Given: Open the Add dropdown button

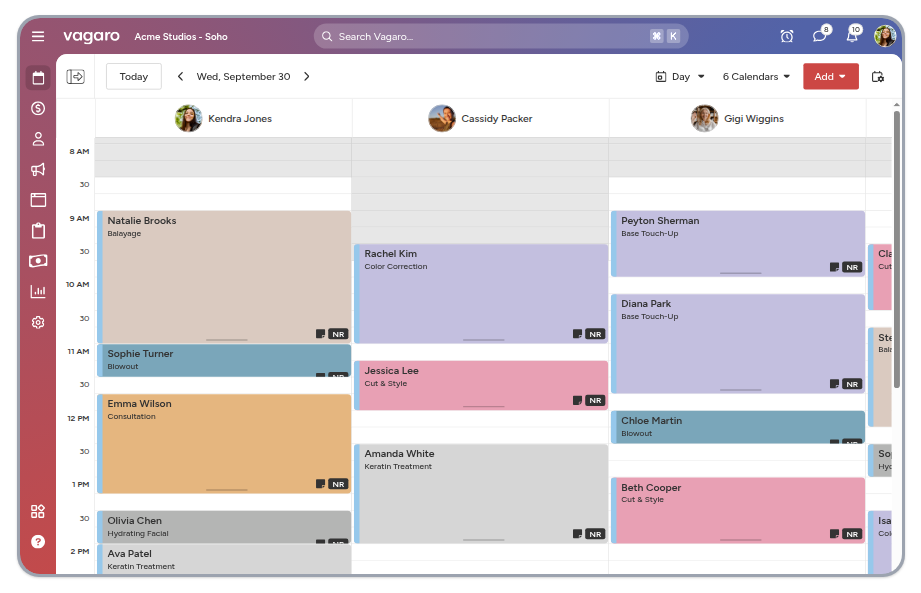Looking at the screenshot, I should pyautogui.click(x=831, y=77).
